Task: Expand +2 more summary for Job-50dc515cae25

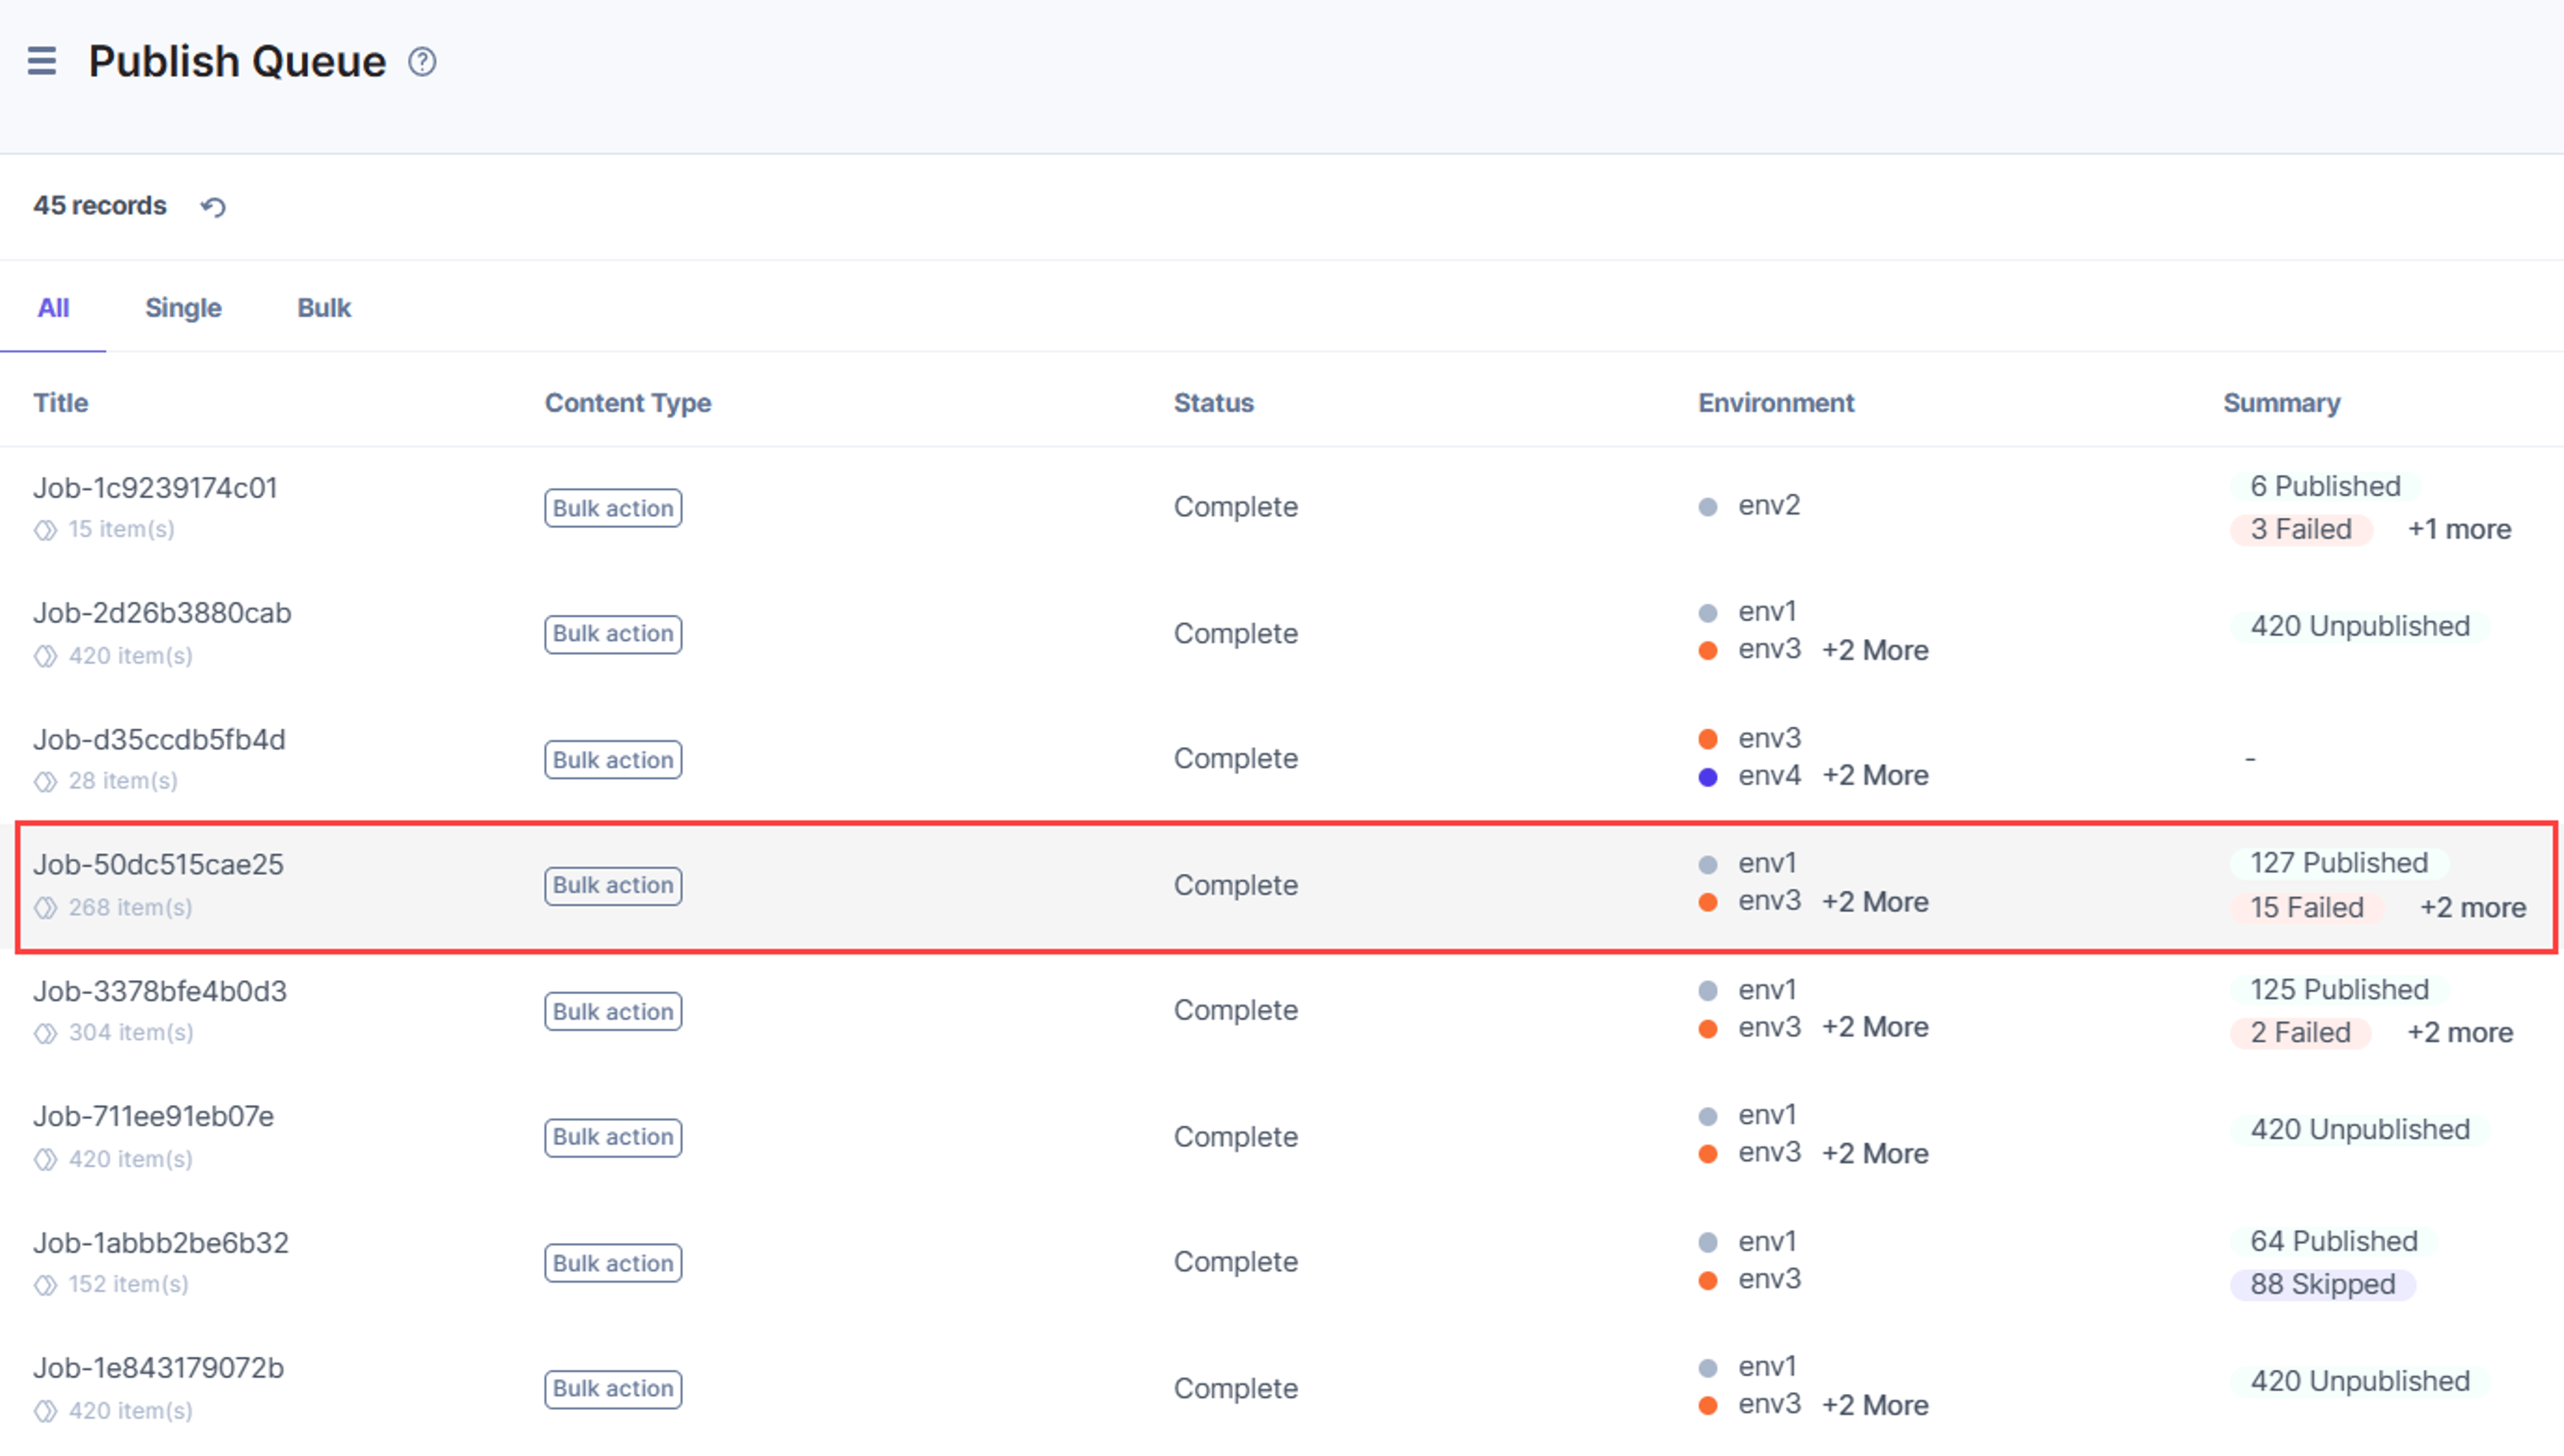Action: pos(2472,908)
